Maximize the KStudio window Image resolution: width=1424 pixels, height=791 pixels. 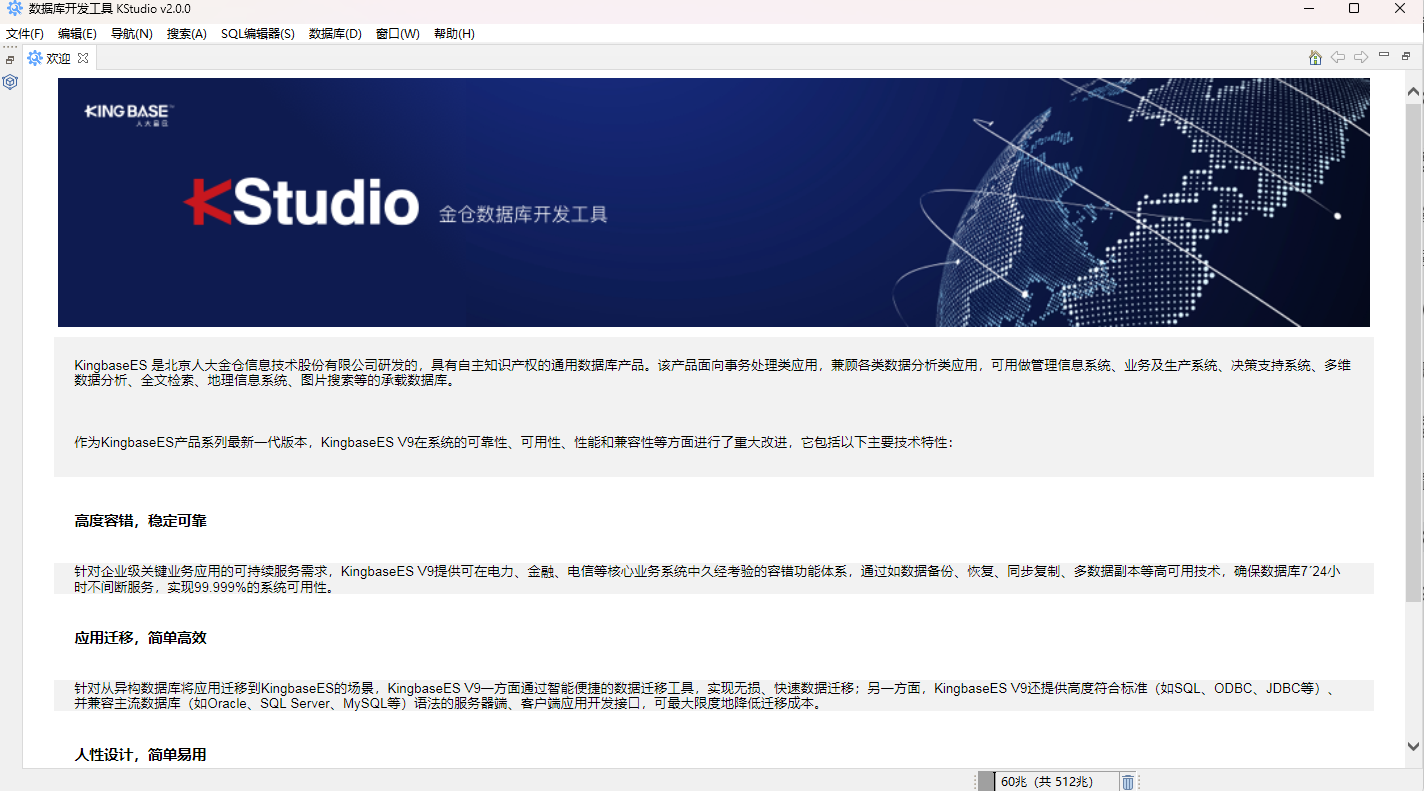[1354, 9]
